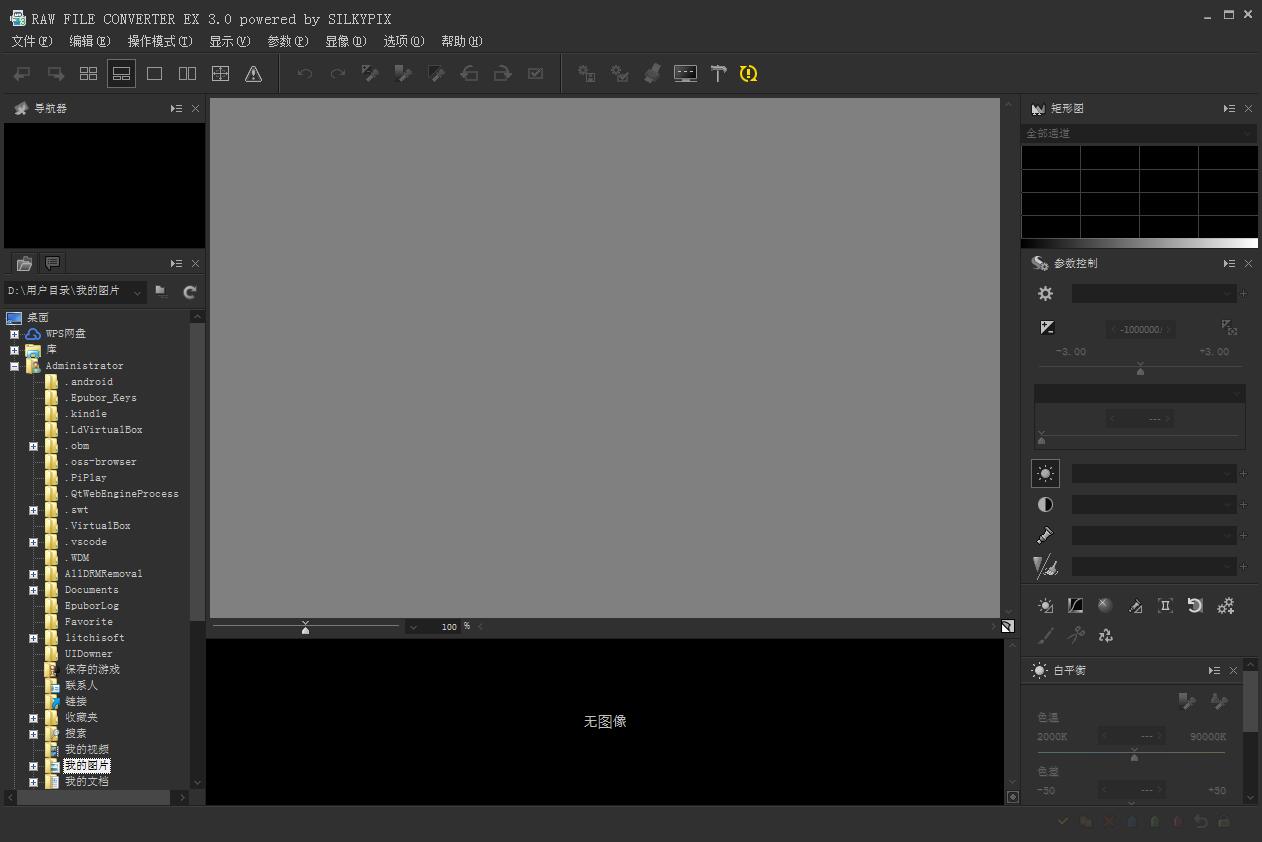Switch to single preview display mode

[154, 74]
